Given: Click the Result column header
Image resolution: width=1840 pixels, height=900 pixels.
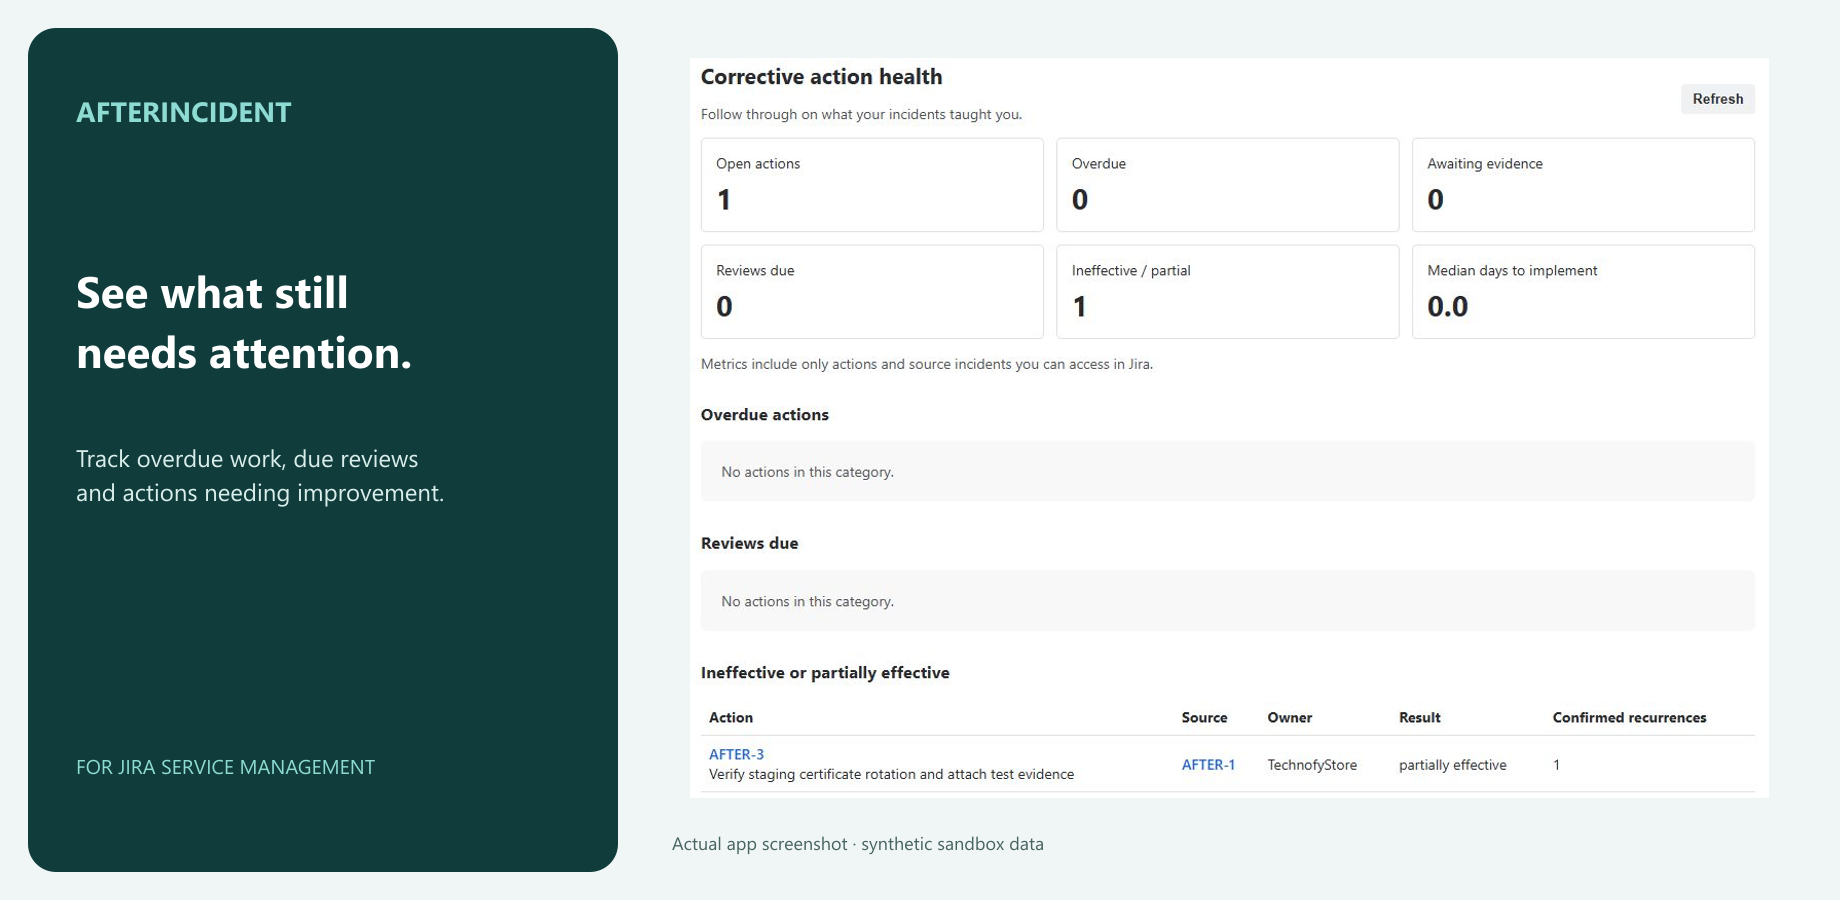Looking at the screenshot, I should click(1419, 717).
